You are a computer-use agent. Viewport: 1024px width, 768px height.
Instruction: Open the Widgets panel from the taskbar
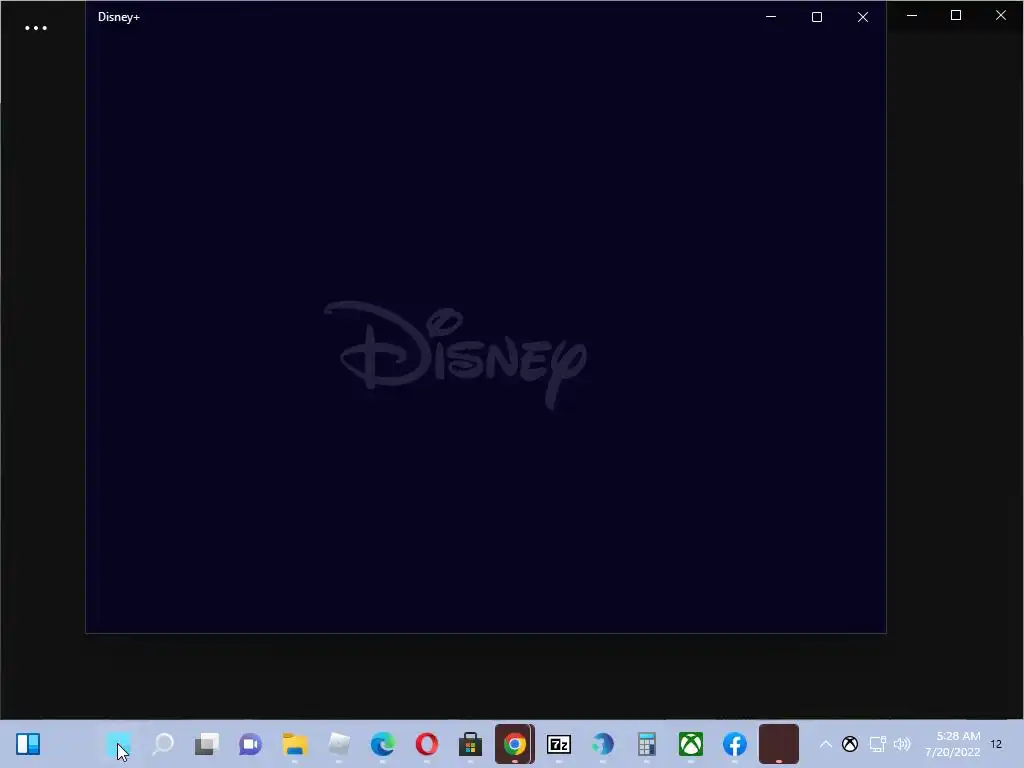pyautogui.click(x=28, y=744)
